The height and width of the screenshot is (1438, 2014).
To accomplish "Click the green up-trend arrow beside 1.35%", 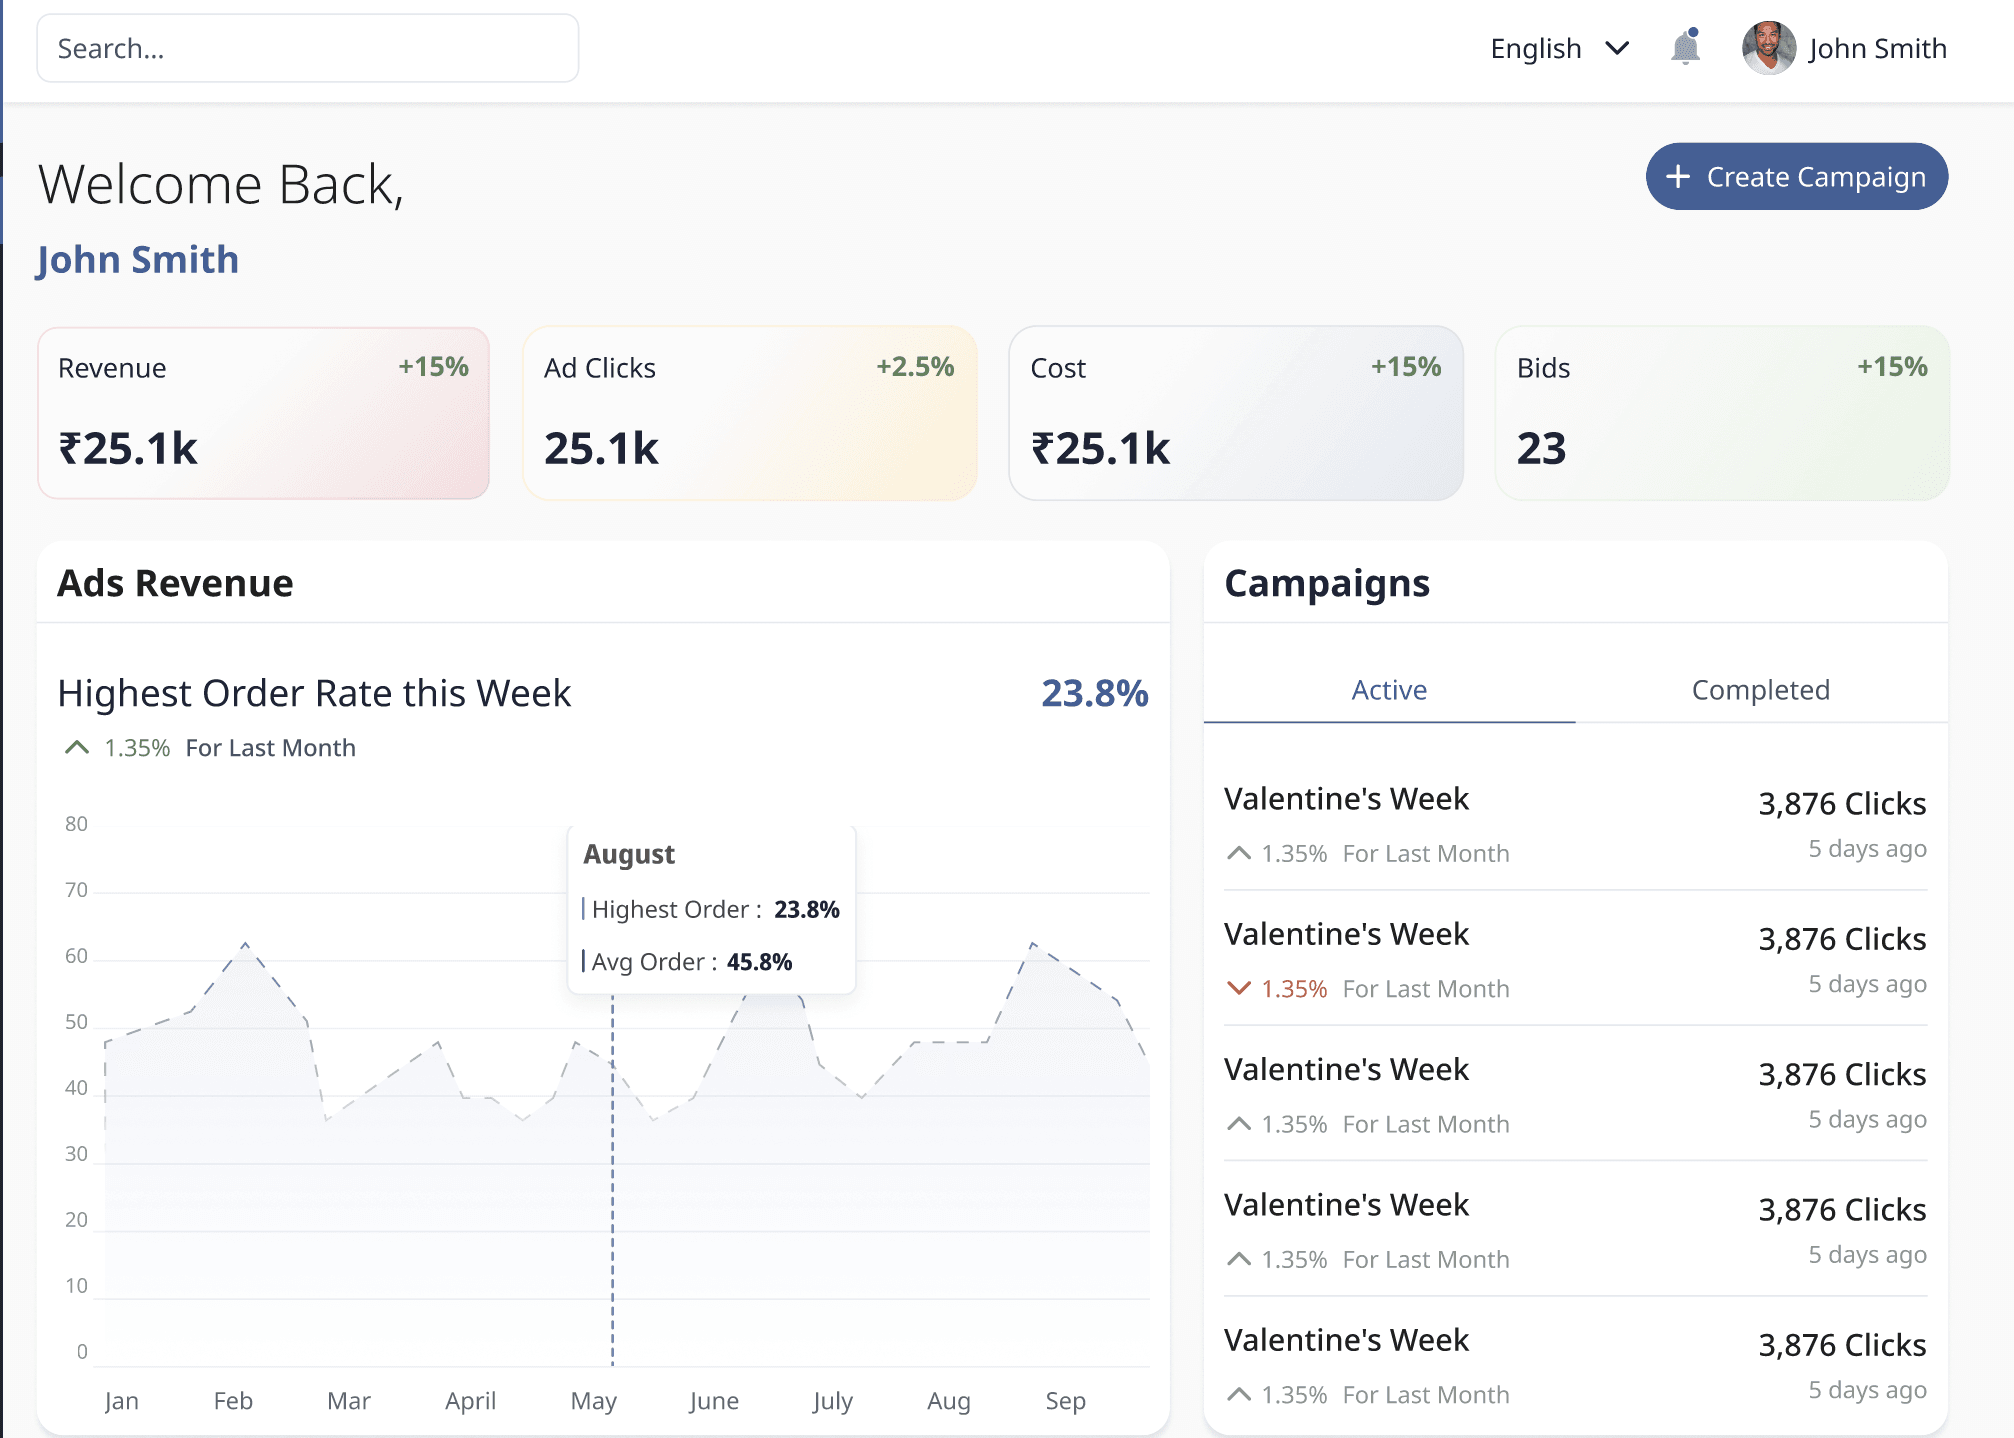I will point(77,746).
